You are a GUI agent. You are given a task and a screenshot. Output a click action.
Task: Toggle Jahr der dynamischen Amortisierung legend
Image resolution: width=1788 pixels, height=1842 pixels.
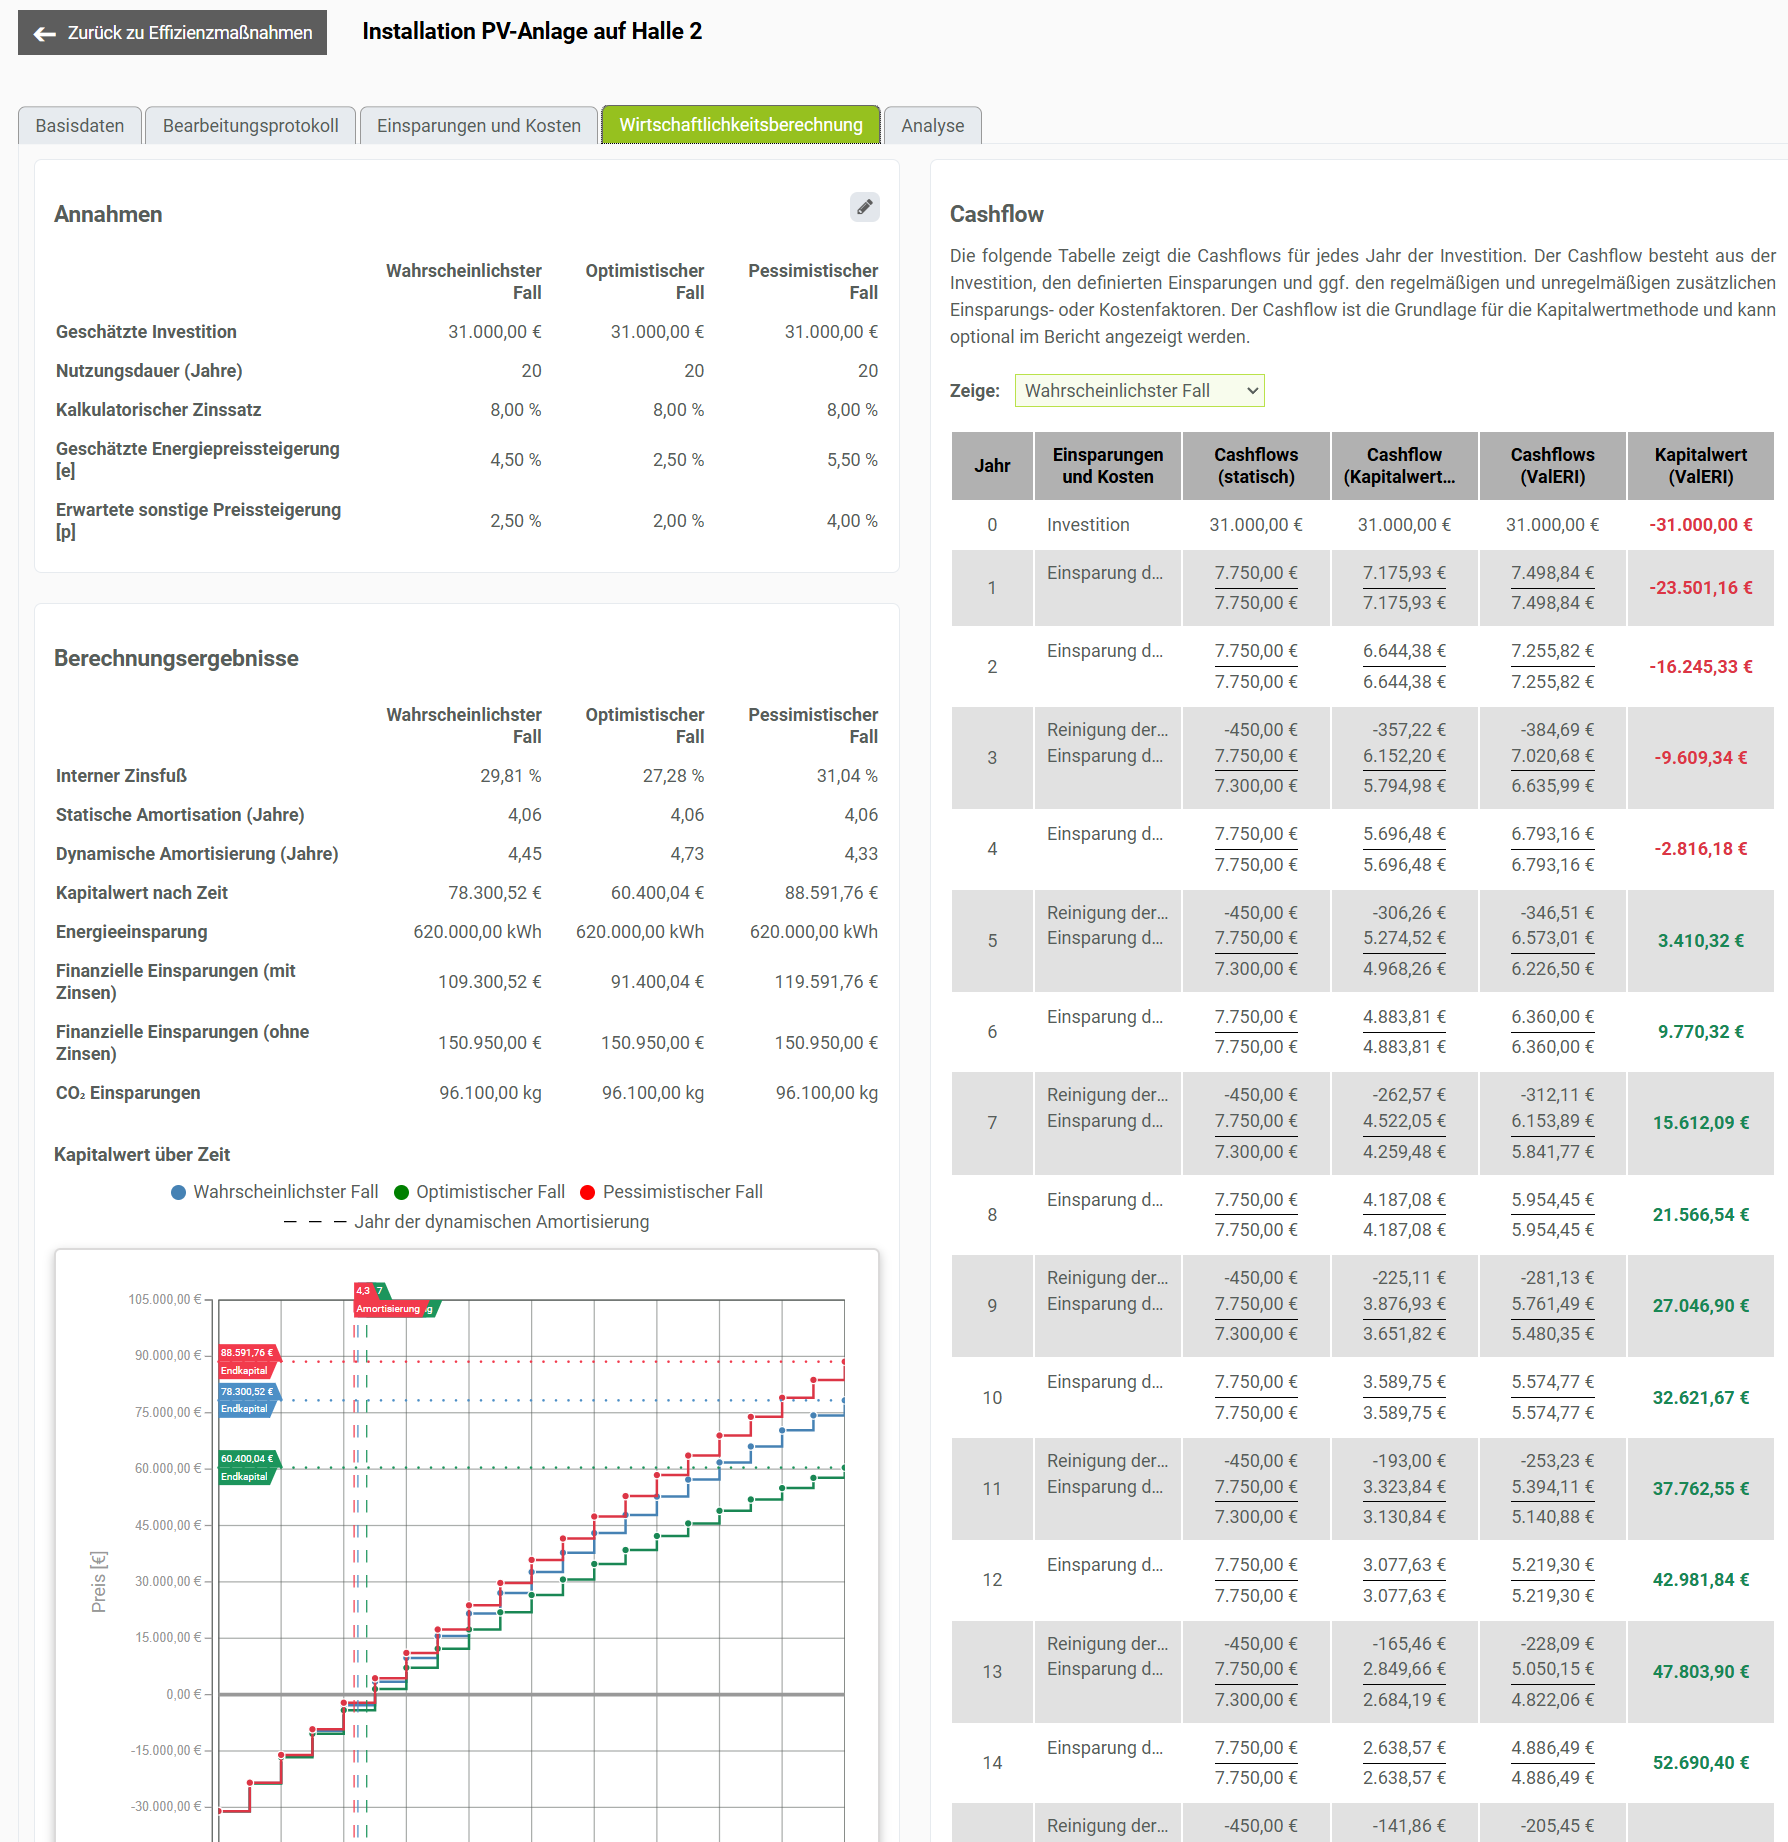[x=466, y=1222]
